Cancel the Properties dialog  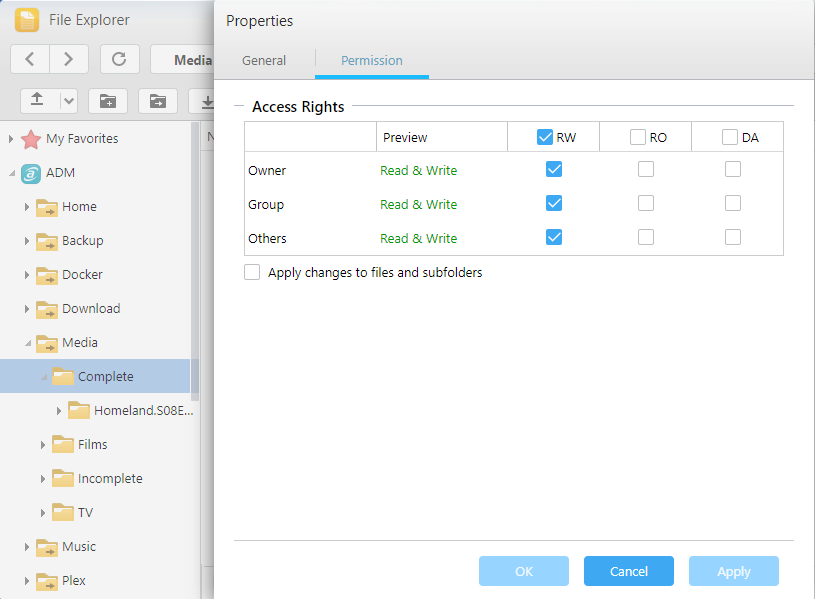[x=629, y=571]
